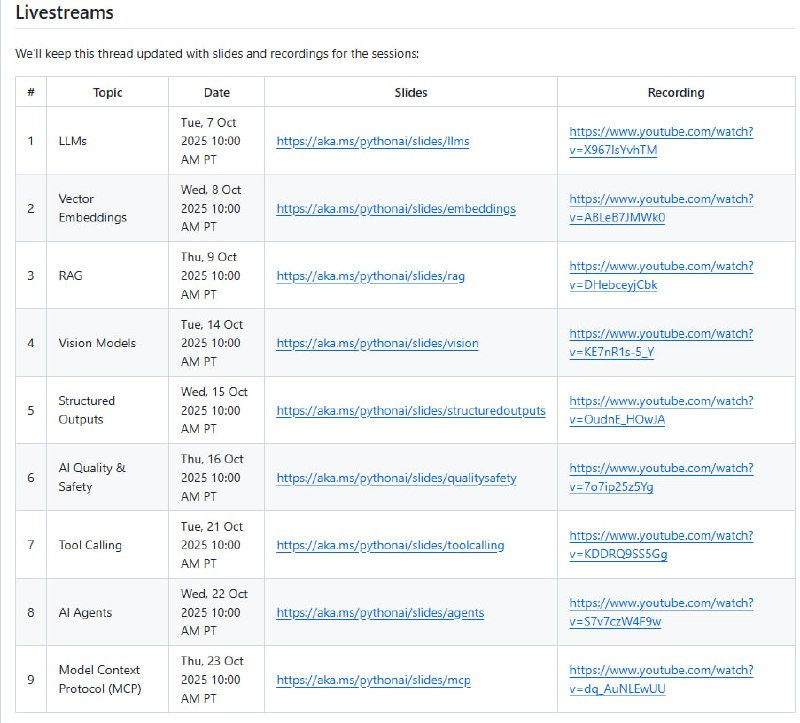Image resolution: width=800 pixels, height=723 pixels.
Task: Open the qualitysafety slides link
Action: (x=396, y=478)
